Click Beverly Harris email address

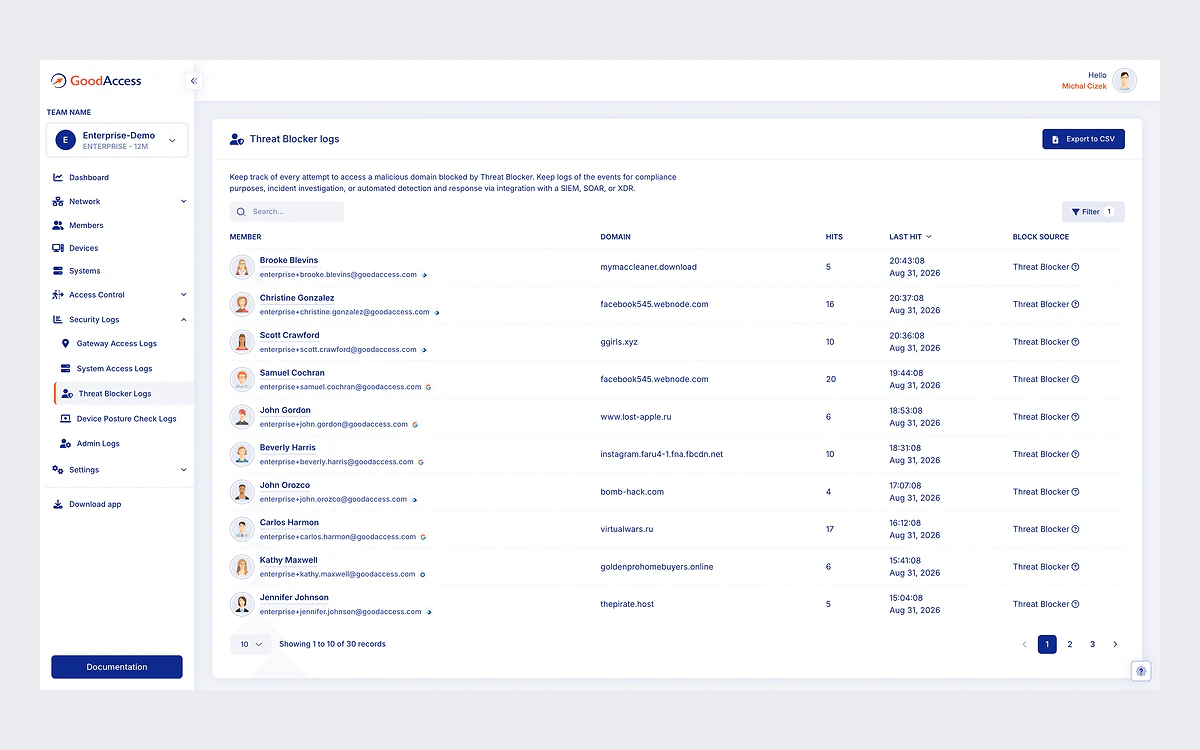tap(337, 462)
